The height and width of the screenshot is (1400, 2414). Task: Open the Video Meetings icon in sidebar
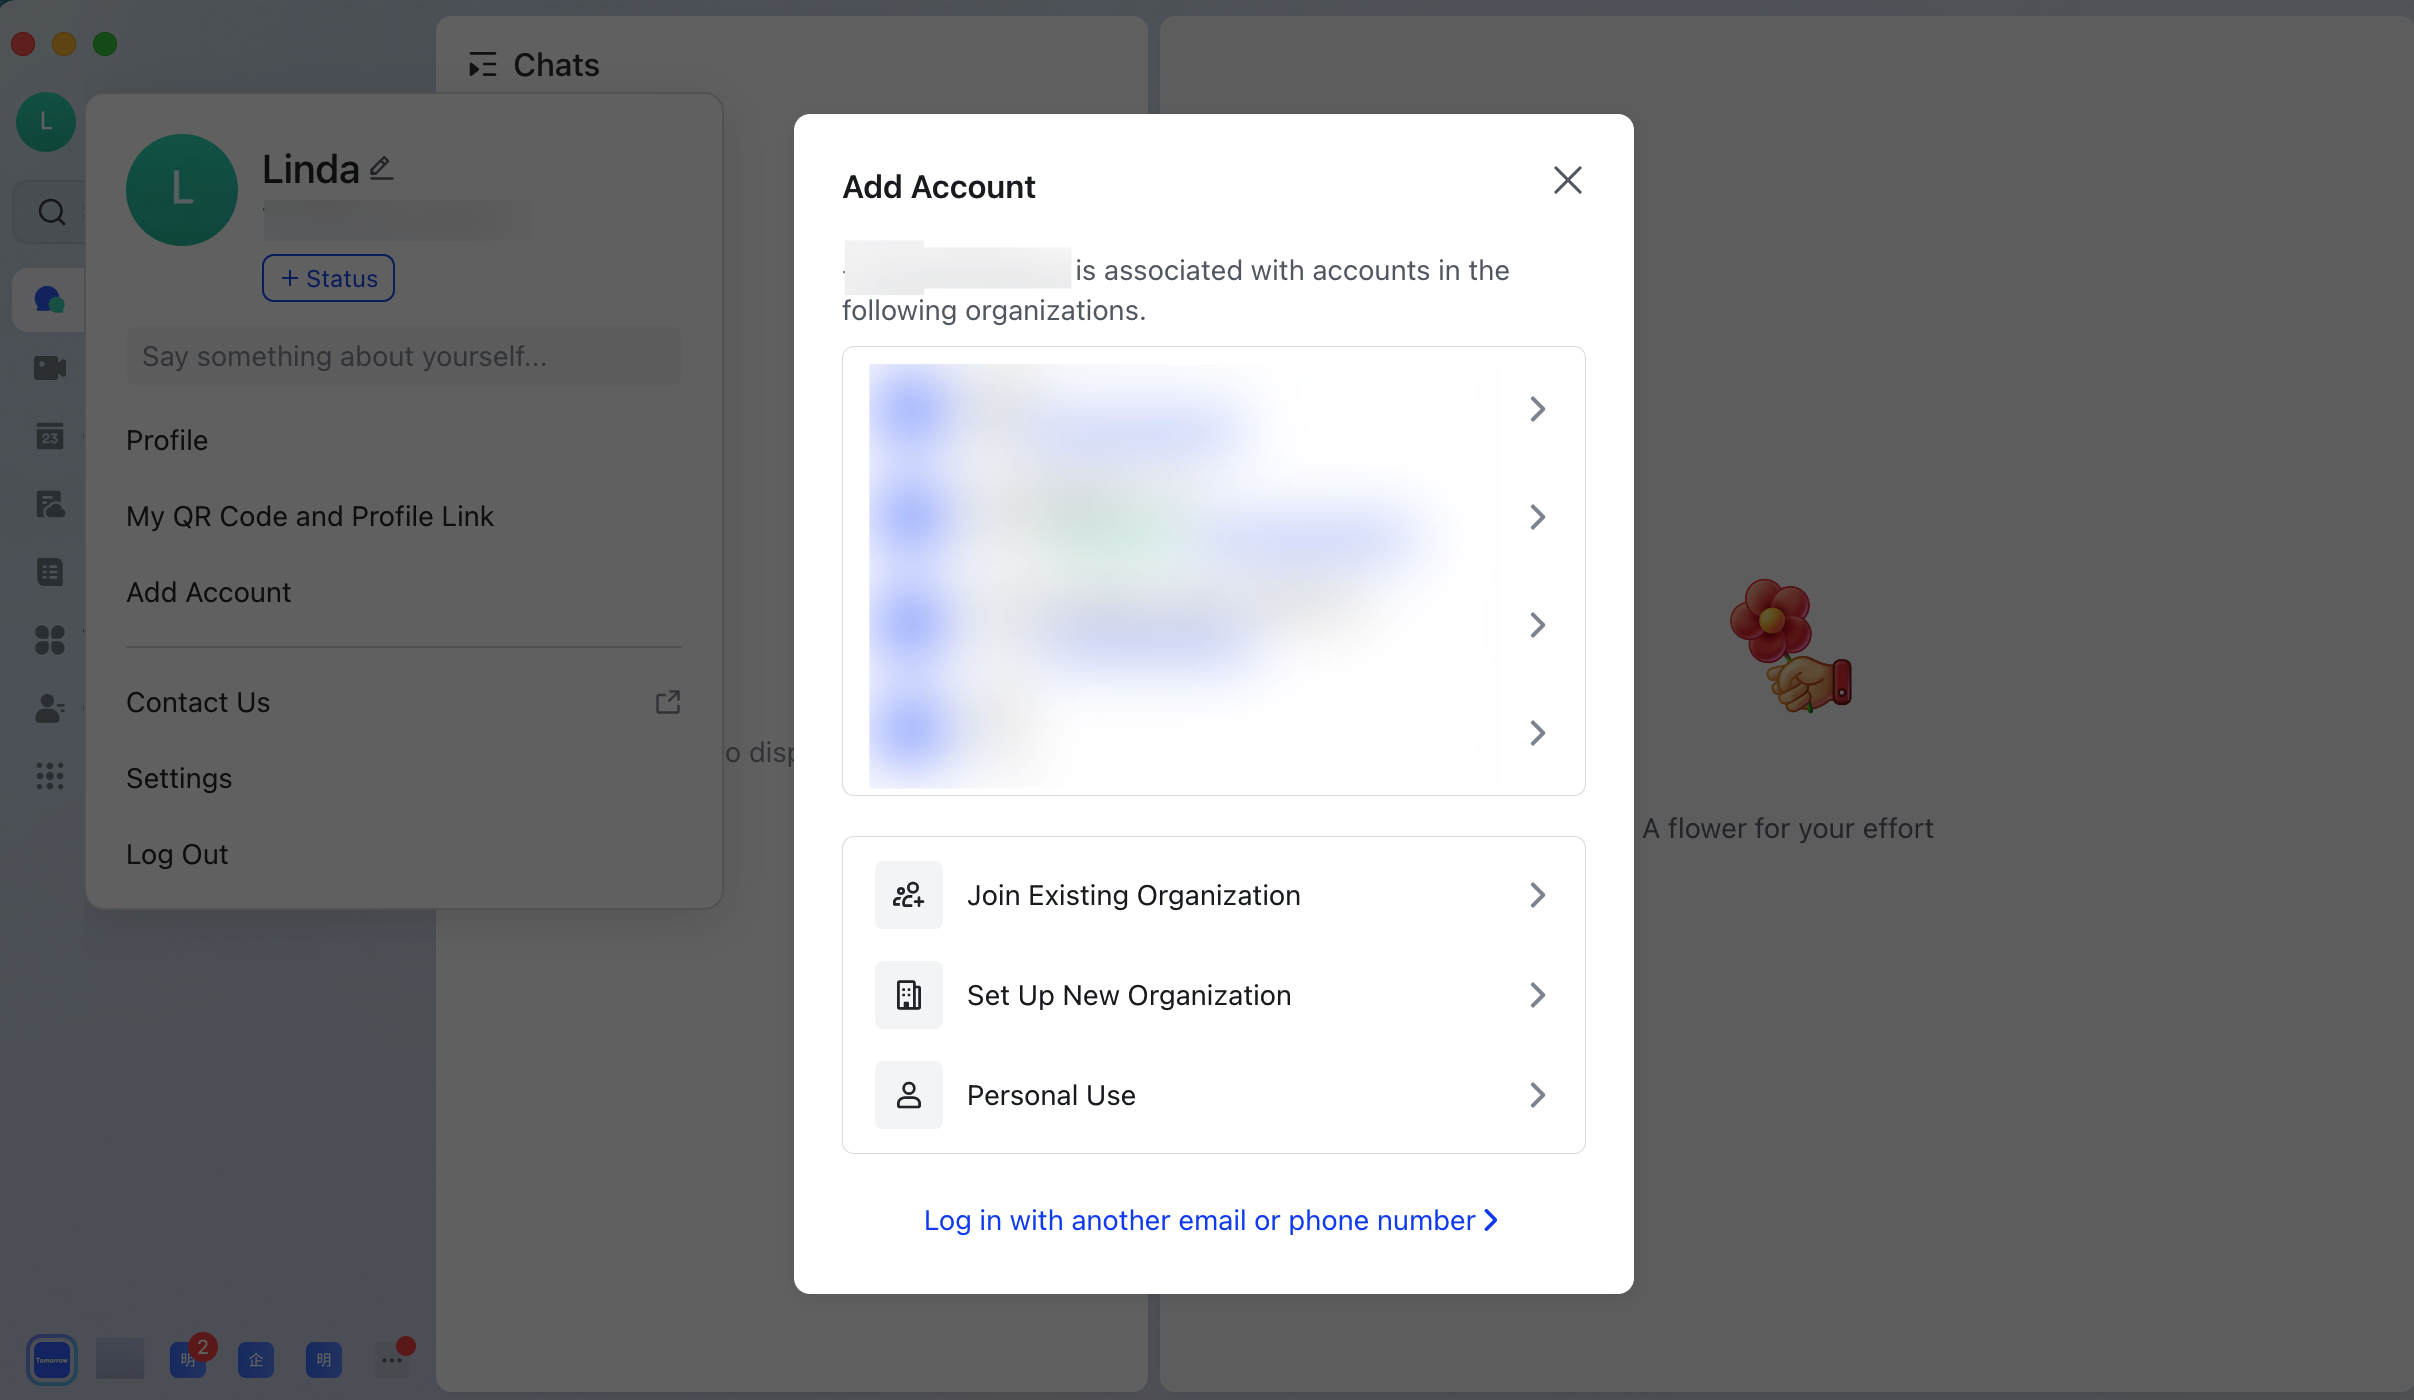[x=48, y=367]
